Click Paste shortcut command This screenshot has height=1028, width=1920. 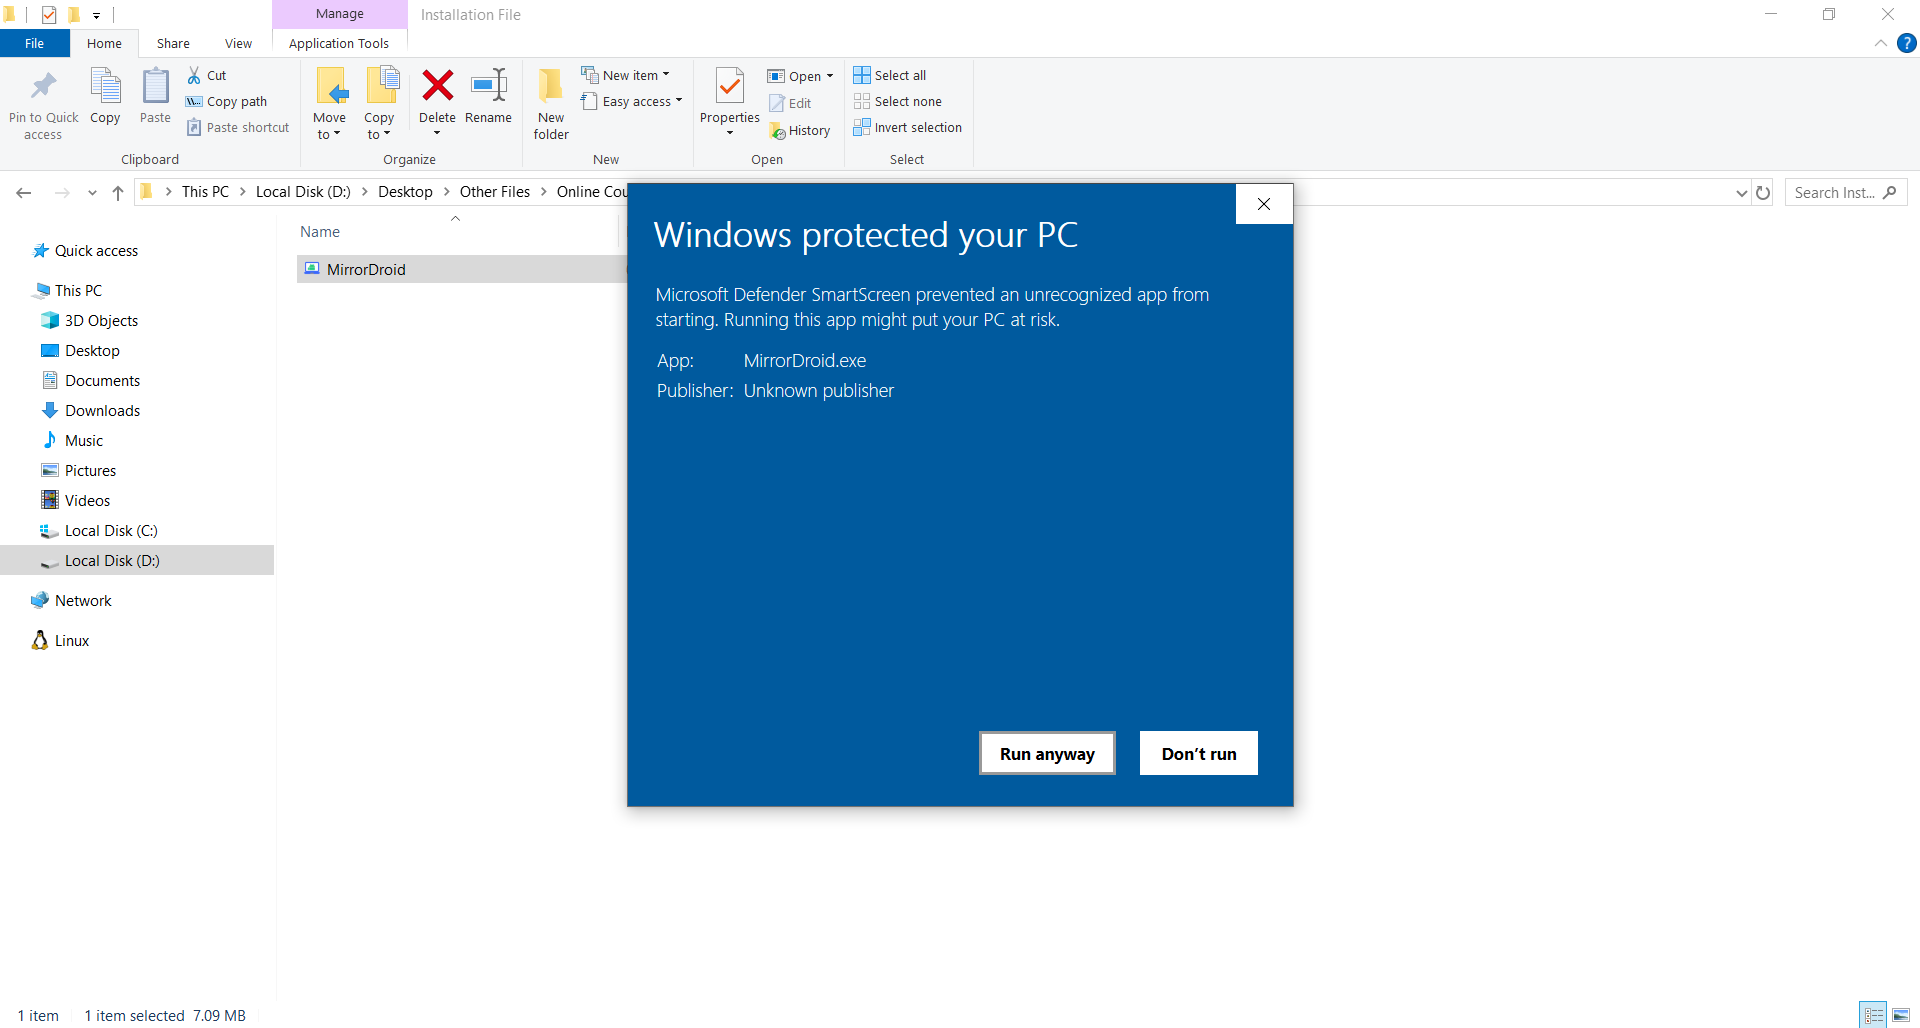click(238, 127)
